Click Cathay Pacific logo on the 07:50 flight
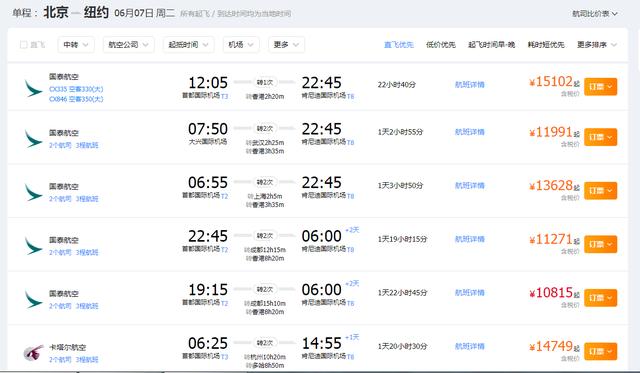 click(33, 139)
